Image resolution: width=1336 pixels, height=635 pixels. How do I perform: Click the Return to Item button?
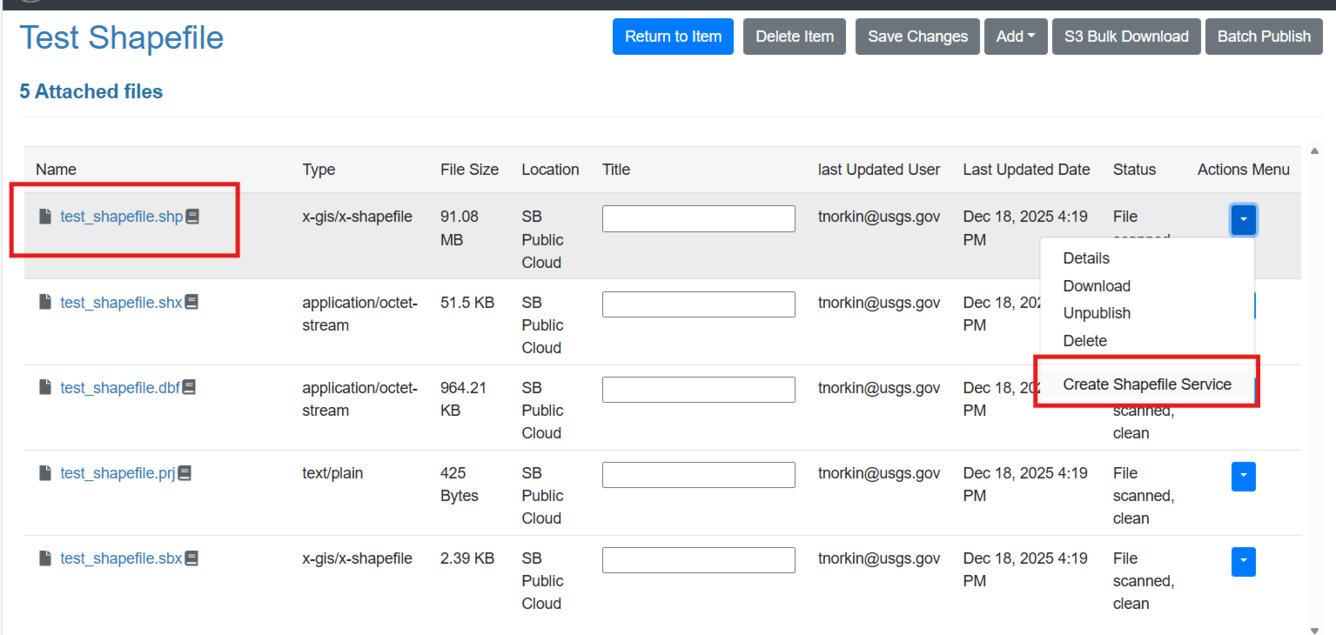pos(672,36)
